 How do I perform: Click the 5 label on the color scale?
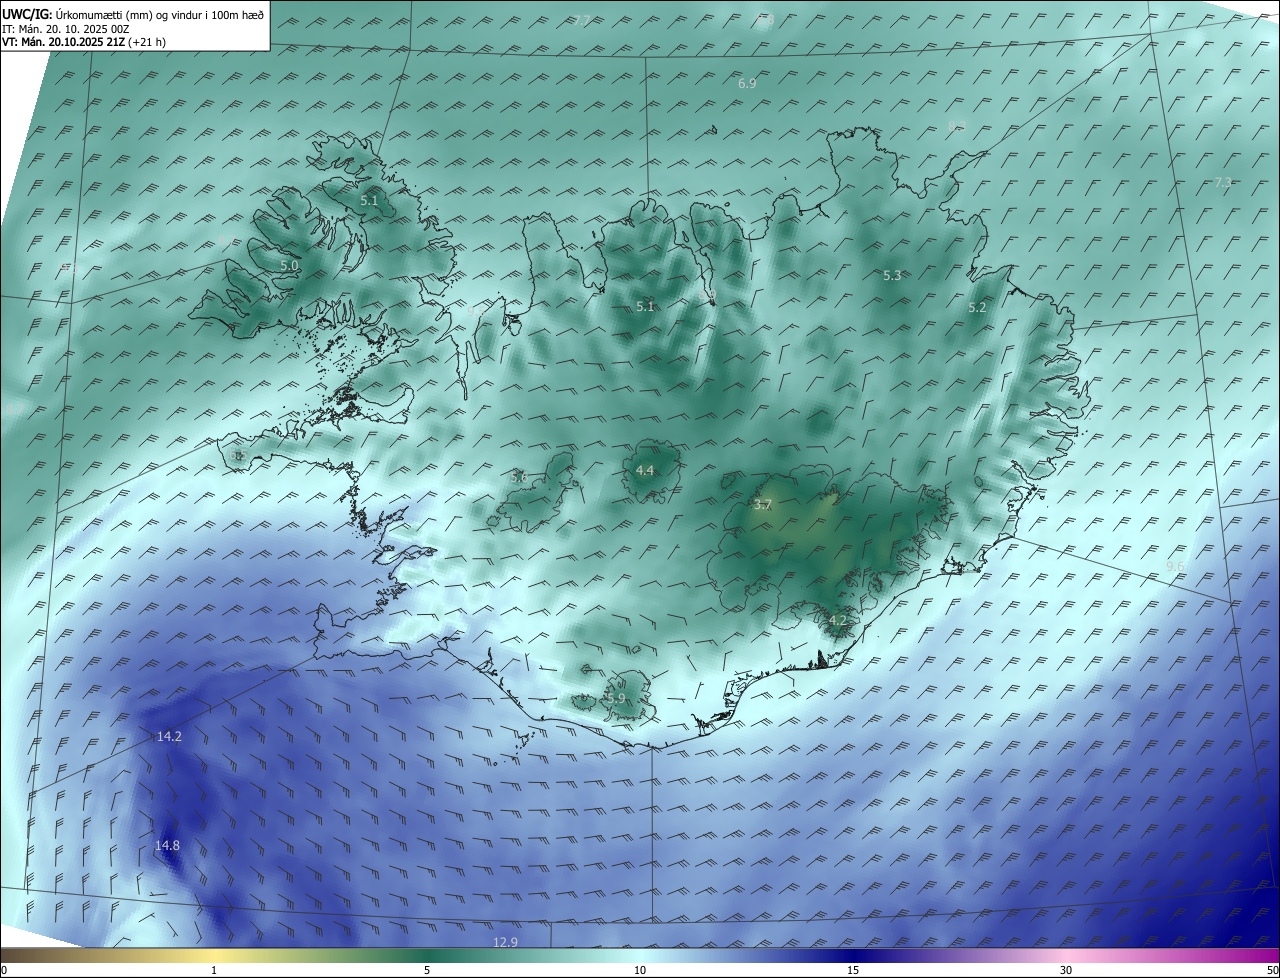click(427, 970)
